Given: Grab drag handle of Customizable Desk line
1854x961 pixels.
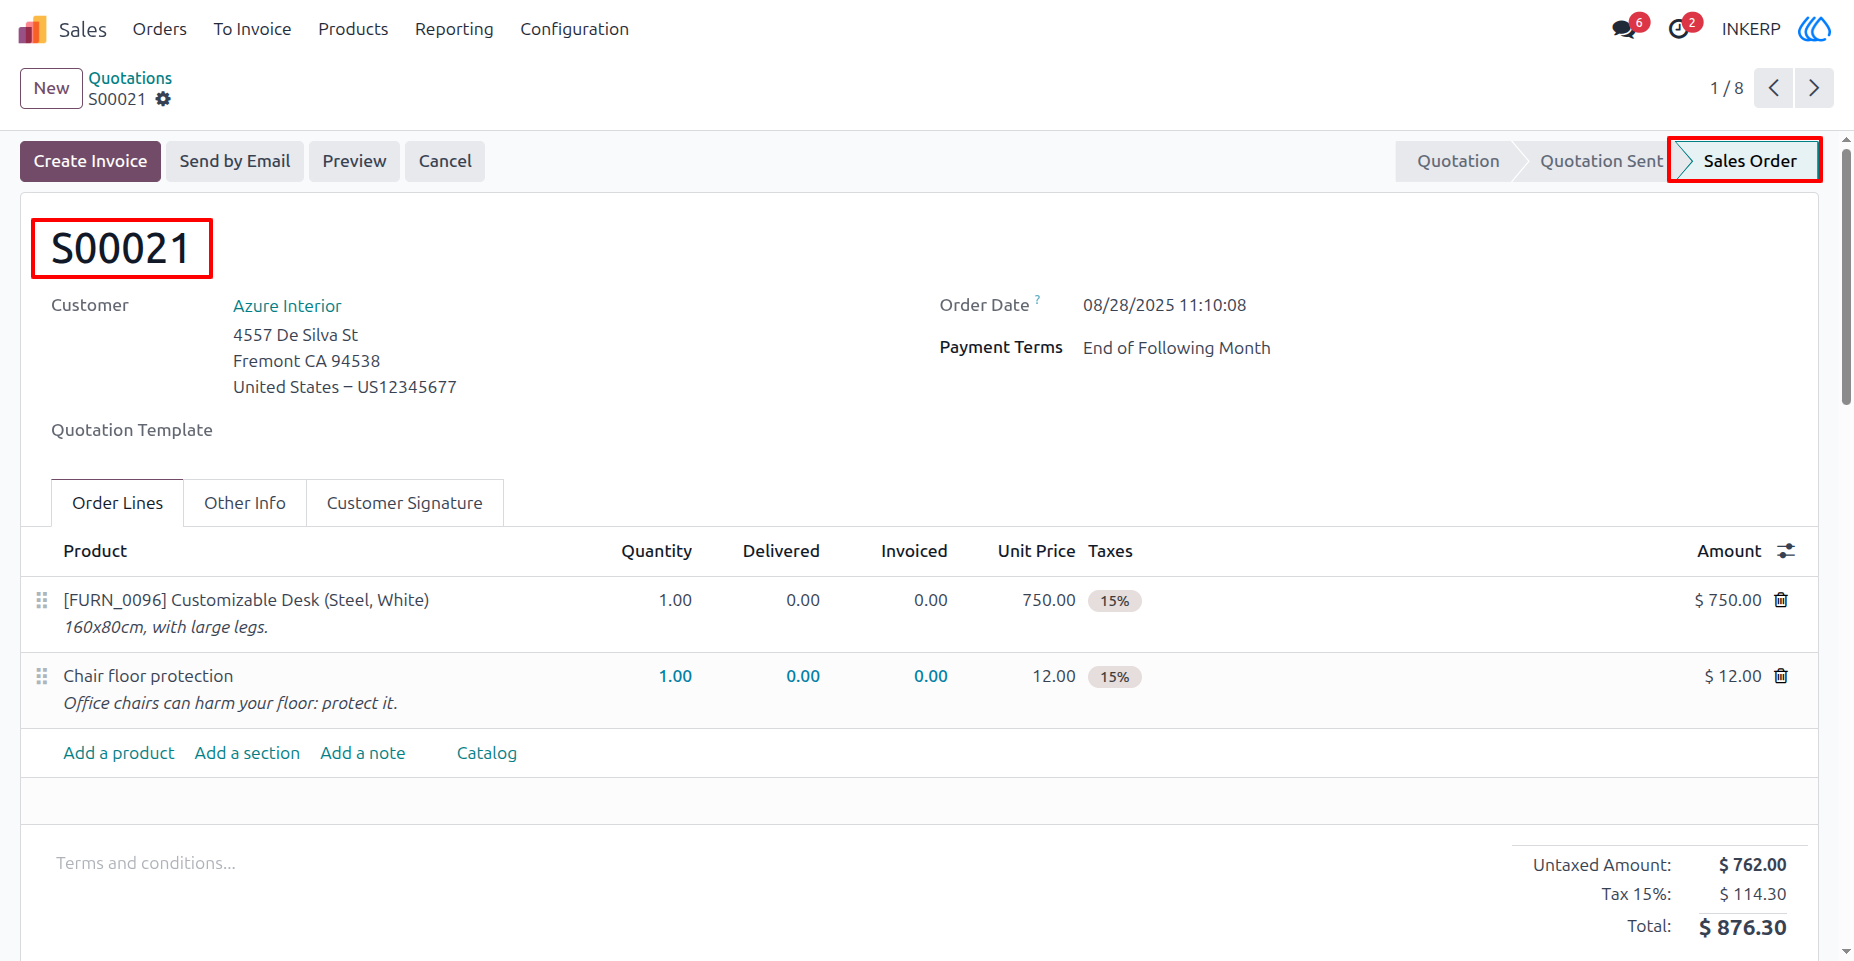Looking at the screenshot, I should pyautogui.click(x=42, y=600).
